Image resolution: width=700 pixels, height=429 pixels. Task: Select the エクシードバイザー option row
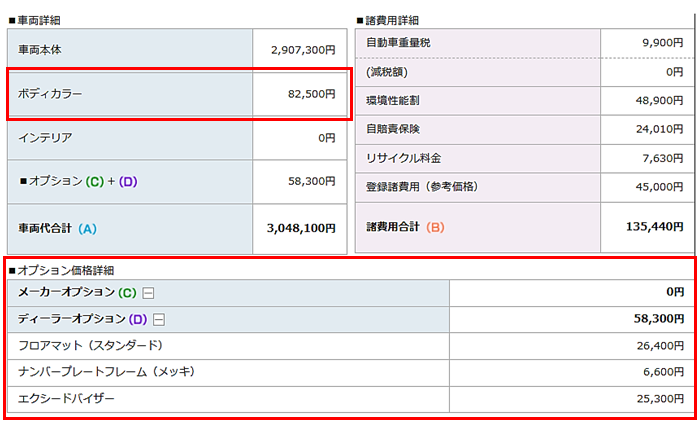(66, 399)
